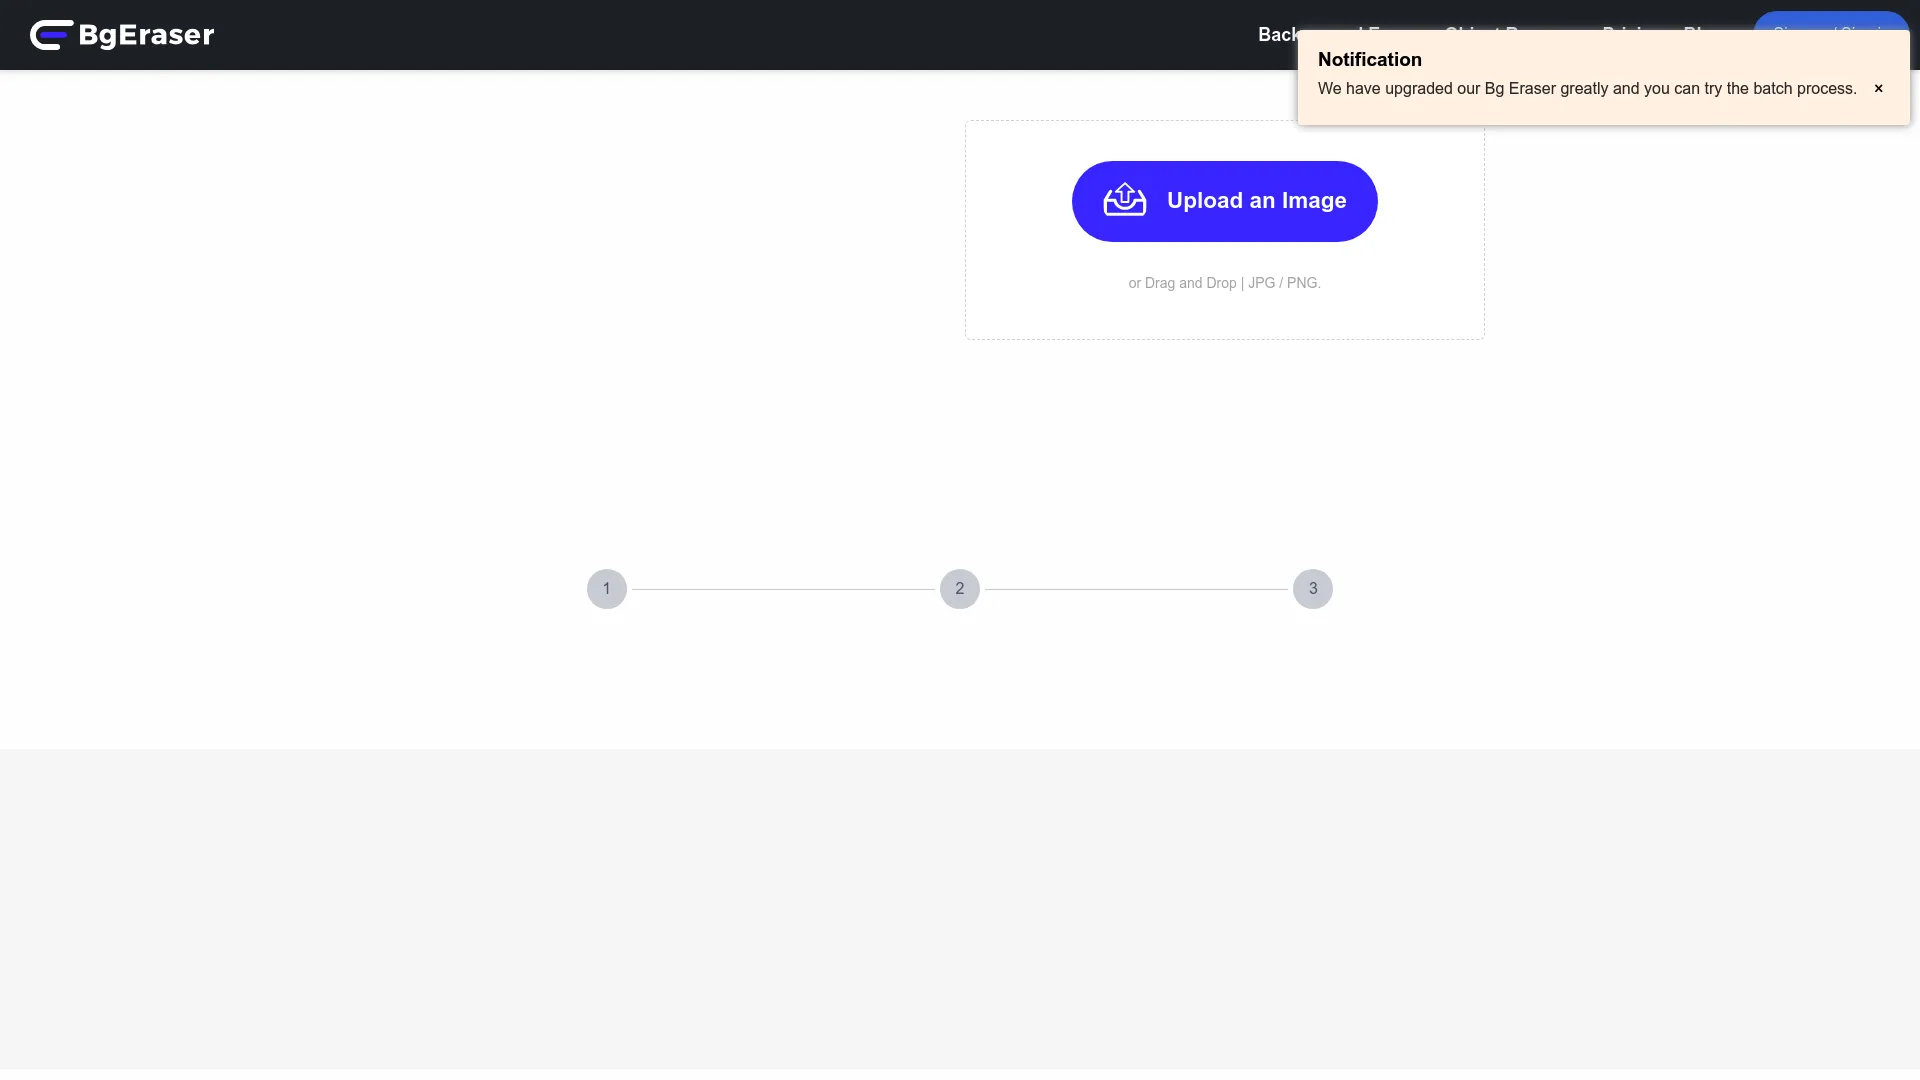Viewport: 1920px width, 1080px height.
Task: Select the upload icon inside the blue button
Action: click(x=1123, y=200)
